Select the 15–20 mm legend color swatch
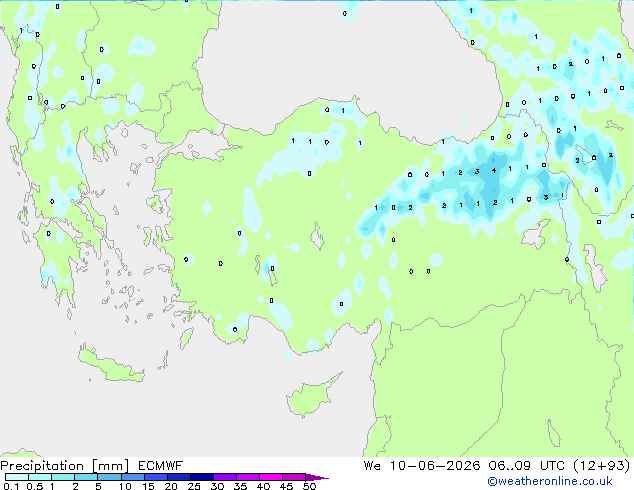Viewport: 634px width, 490px height. pyautogui.click(x=155, y=477)
